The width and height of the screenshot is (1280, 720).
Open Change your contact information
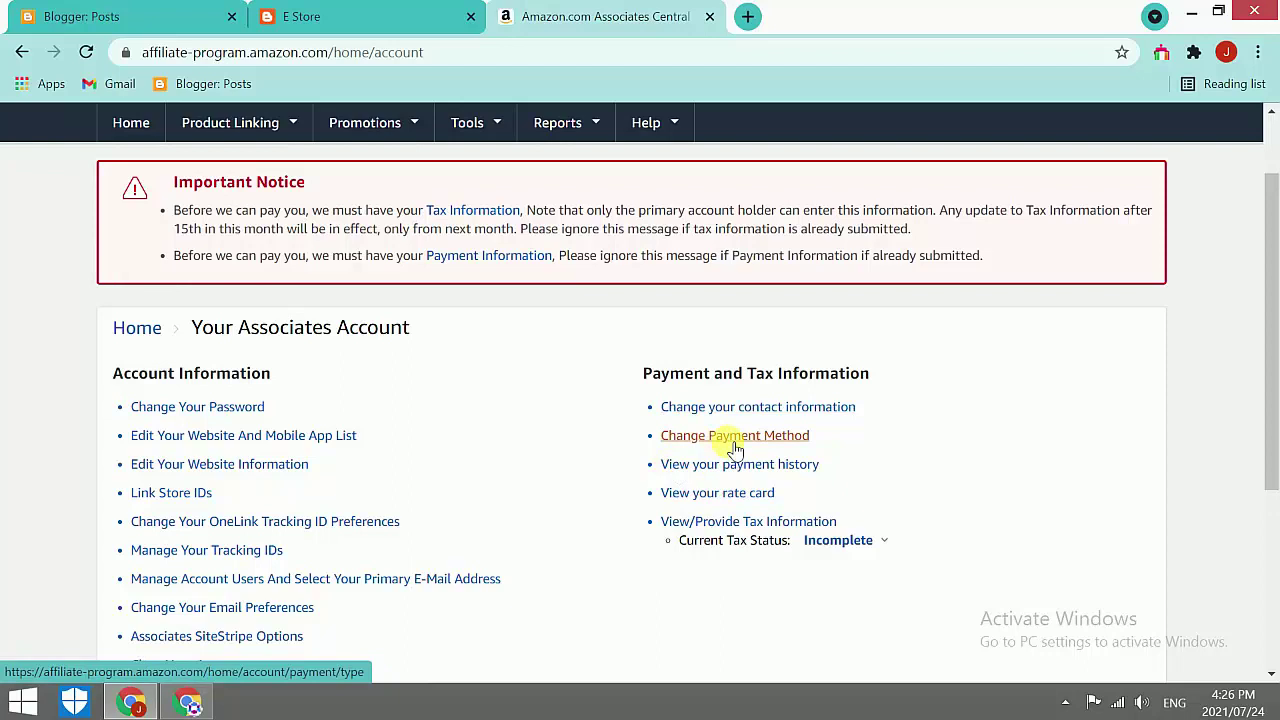pyautogui.click(x=758, y=406)
